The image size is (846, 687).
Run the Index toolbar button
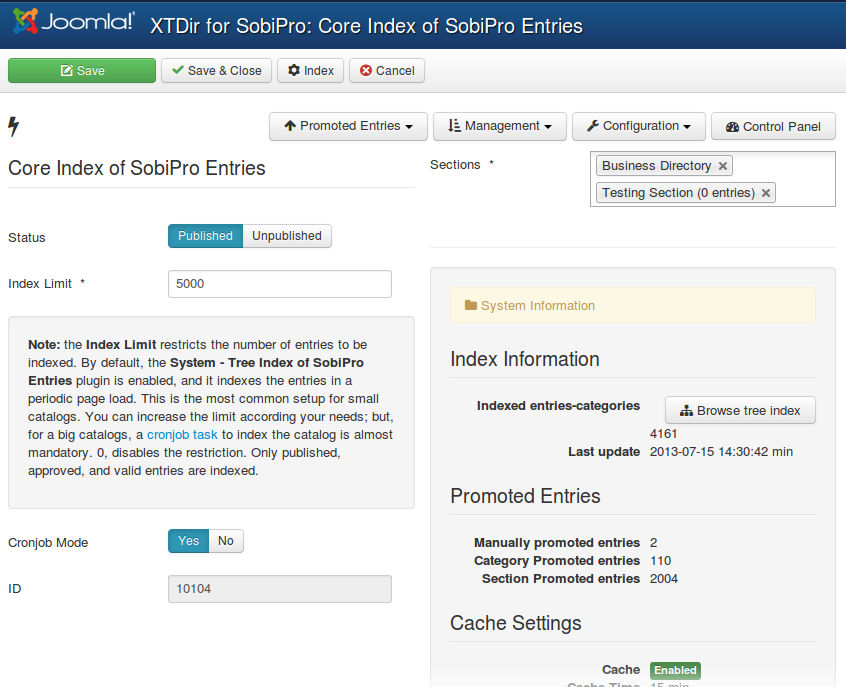[311, 71]
